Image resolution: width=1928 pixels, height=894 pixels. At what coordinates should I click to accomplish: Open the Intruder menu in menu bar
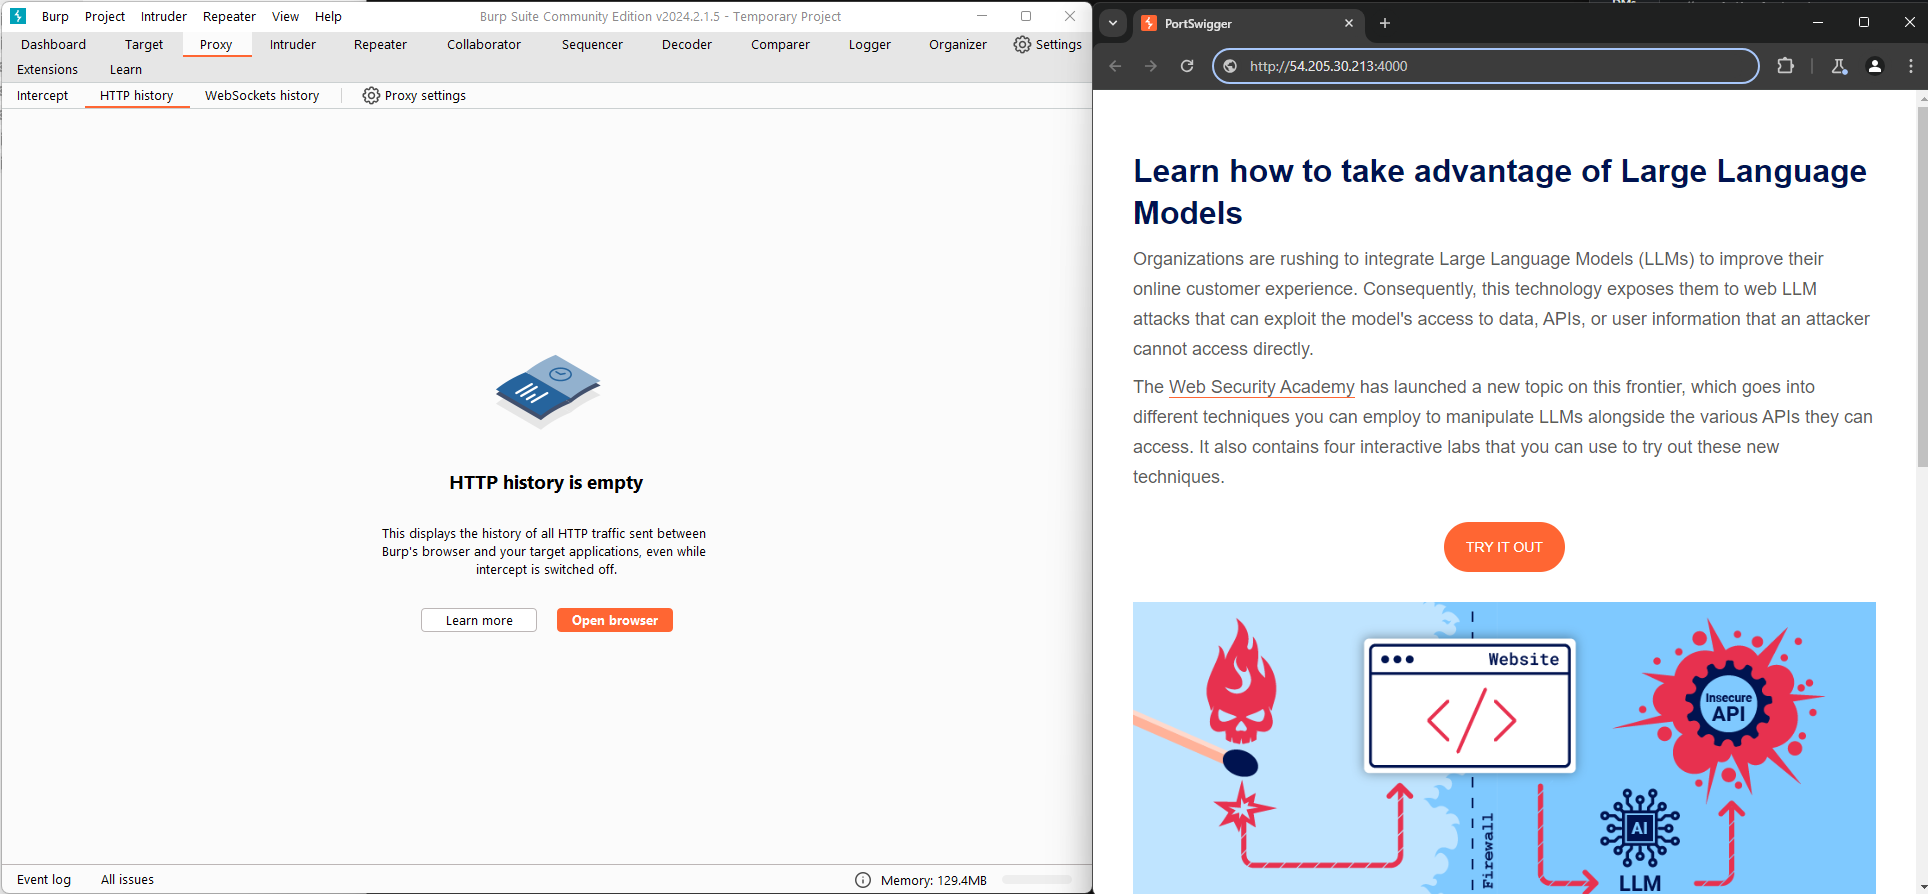[x=163, y=16]
